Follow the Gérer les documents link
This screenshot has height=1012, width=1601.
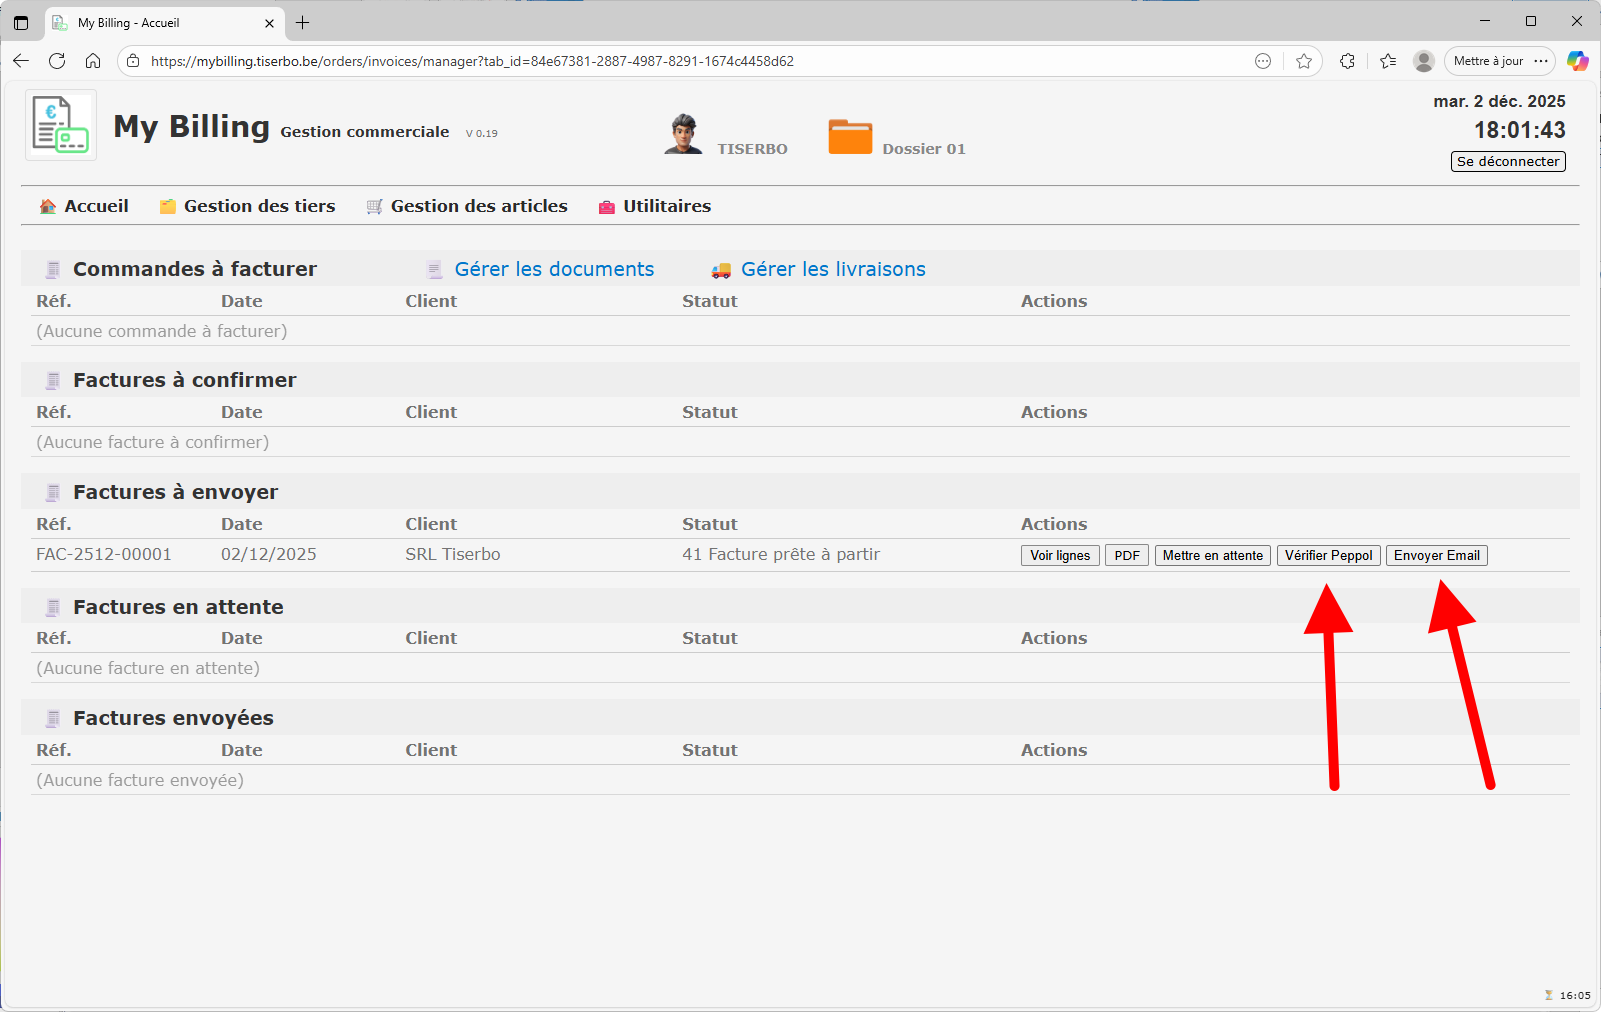tap(554, 269)
